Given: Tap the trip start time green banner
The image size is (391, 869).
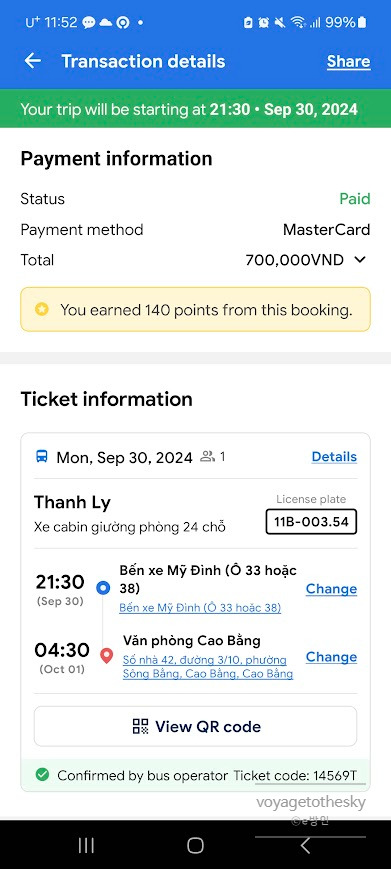Looking at the screenshot, I should pyautogui.click(x=196, y=109).
